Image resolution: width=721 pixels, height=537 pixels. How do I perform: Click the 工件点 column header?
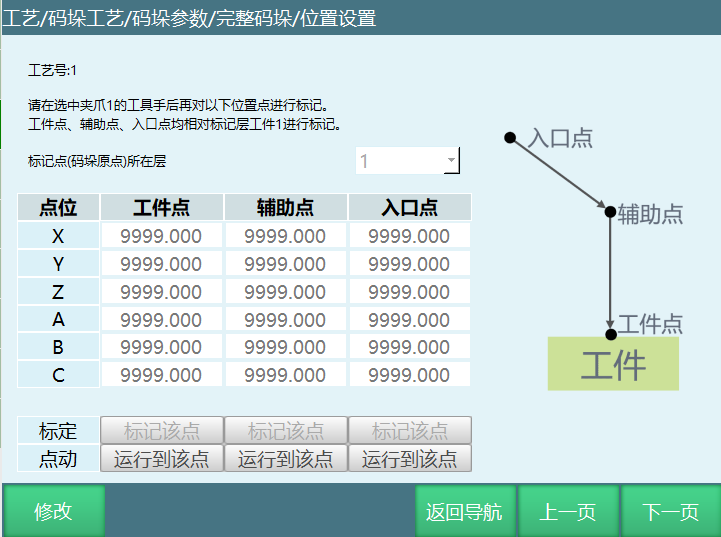click(161, 208)
